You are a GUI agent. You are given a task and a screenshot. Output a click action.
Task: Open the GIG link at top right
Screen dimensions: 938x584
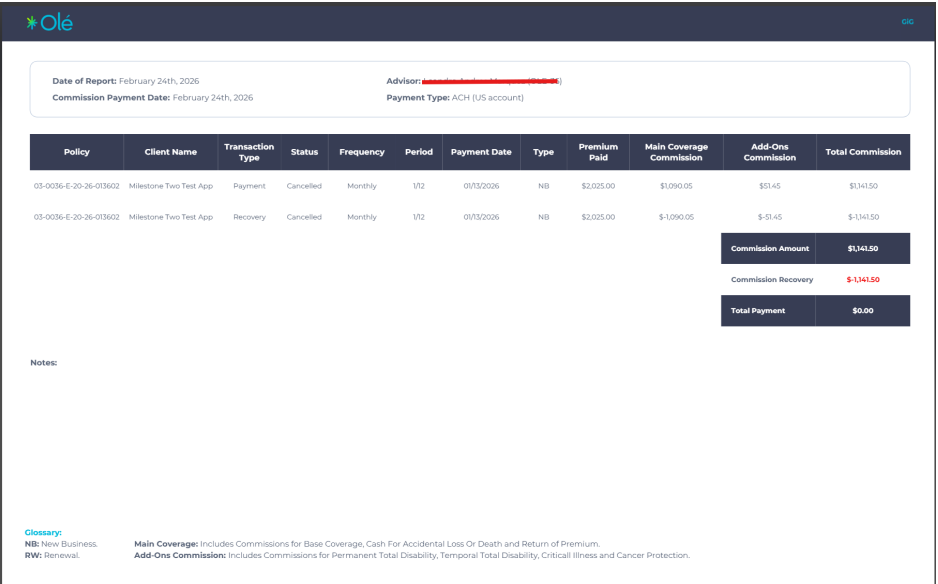click(907, 23)
